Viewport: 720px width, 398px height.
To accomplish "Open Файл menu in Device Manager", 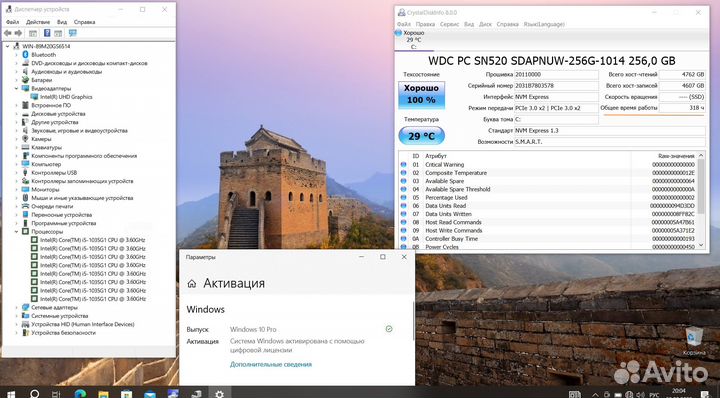I will tap(12, 22).
